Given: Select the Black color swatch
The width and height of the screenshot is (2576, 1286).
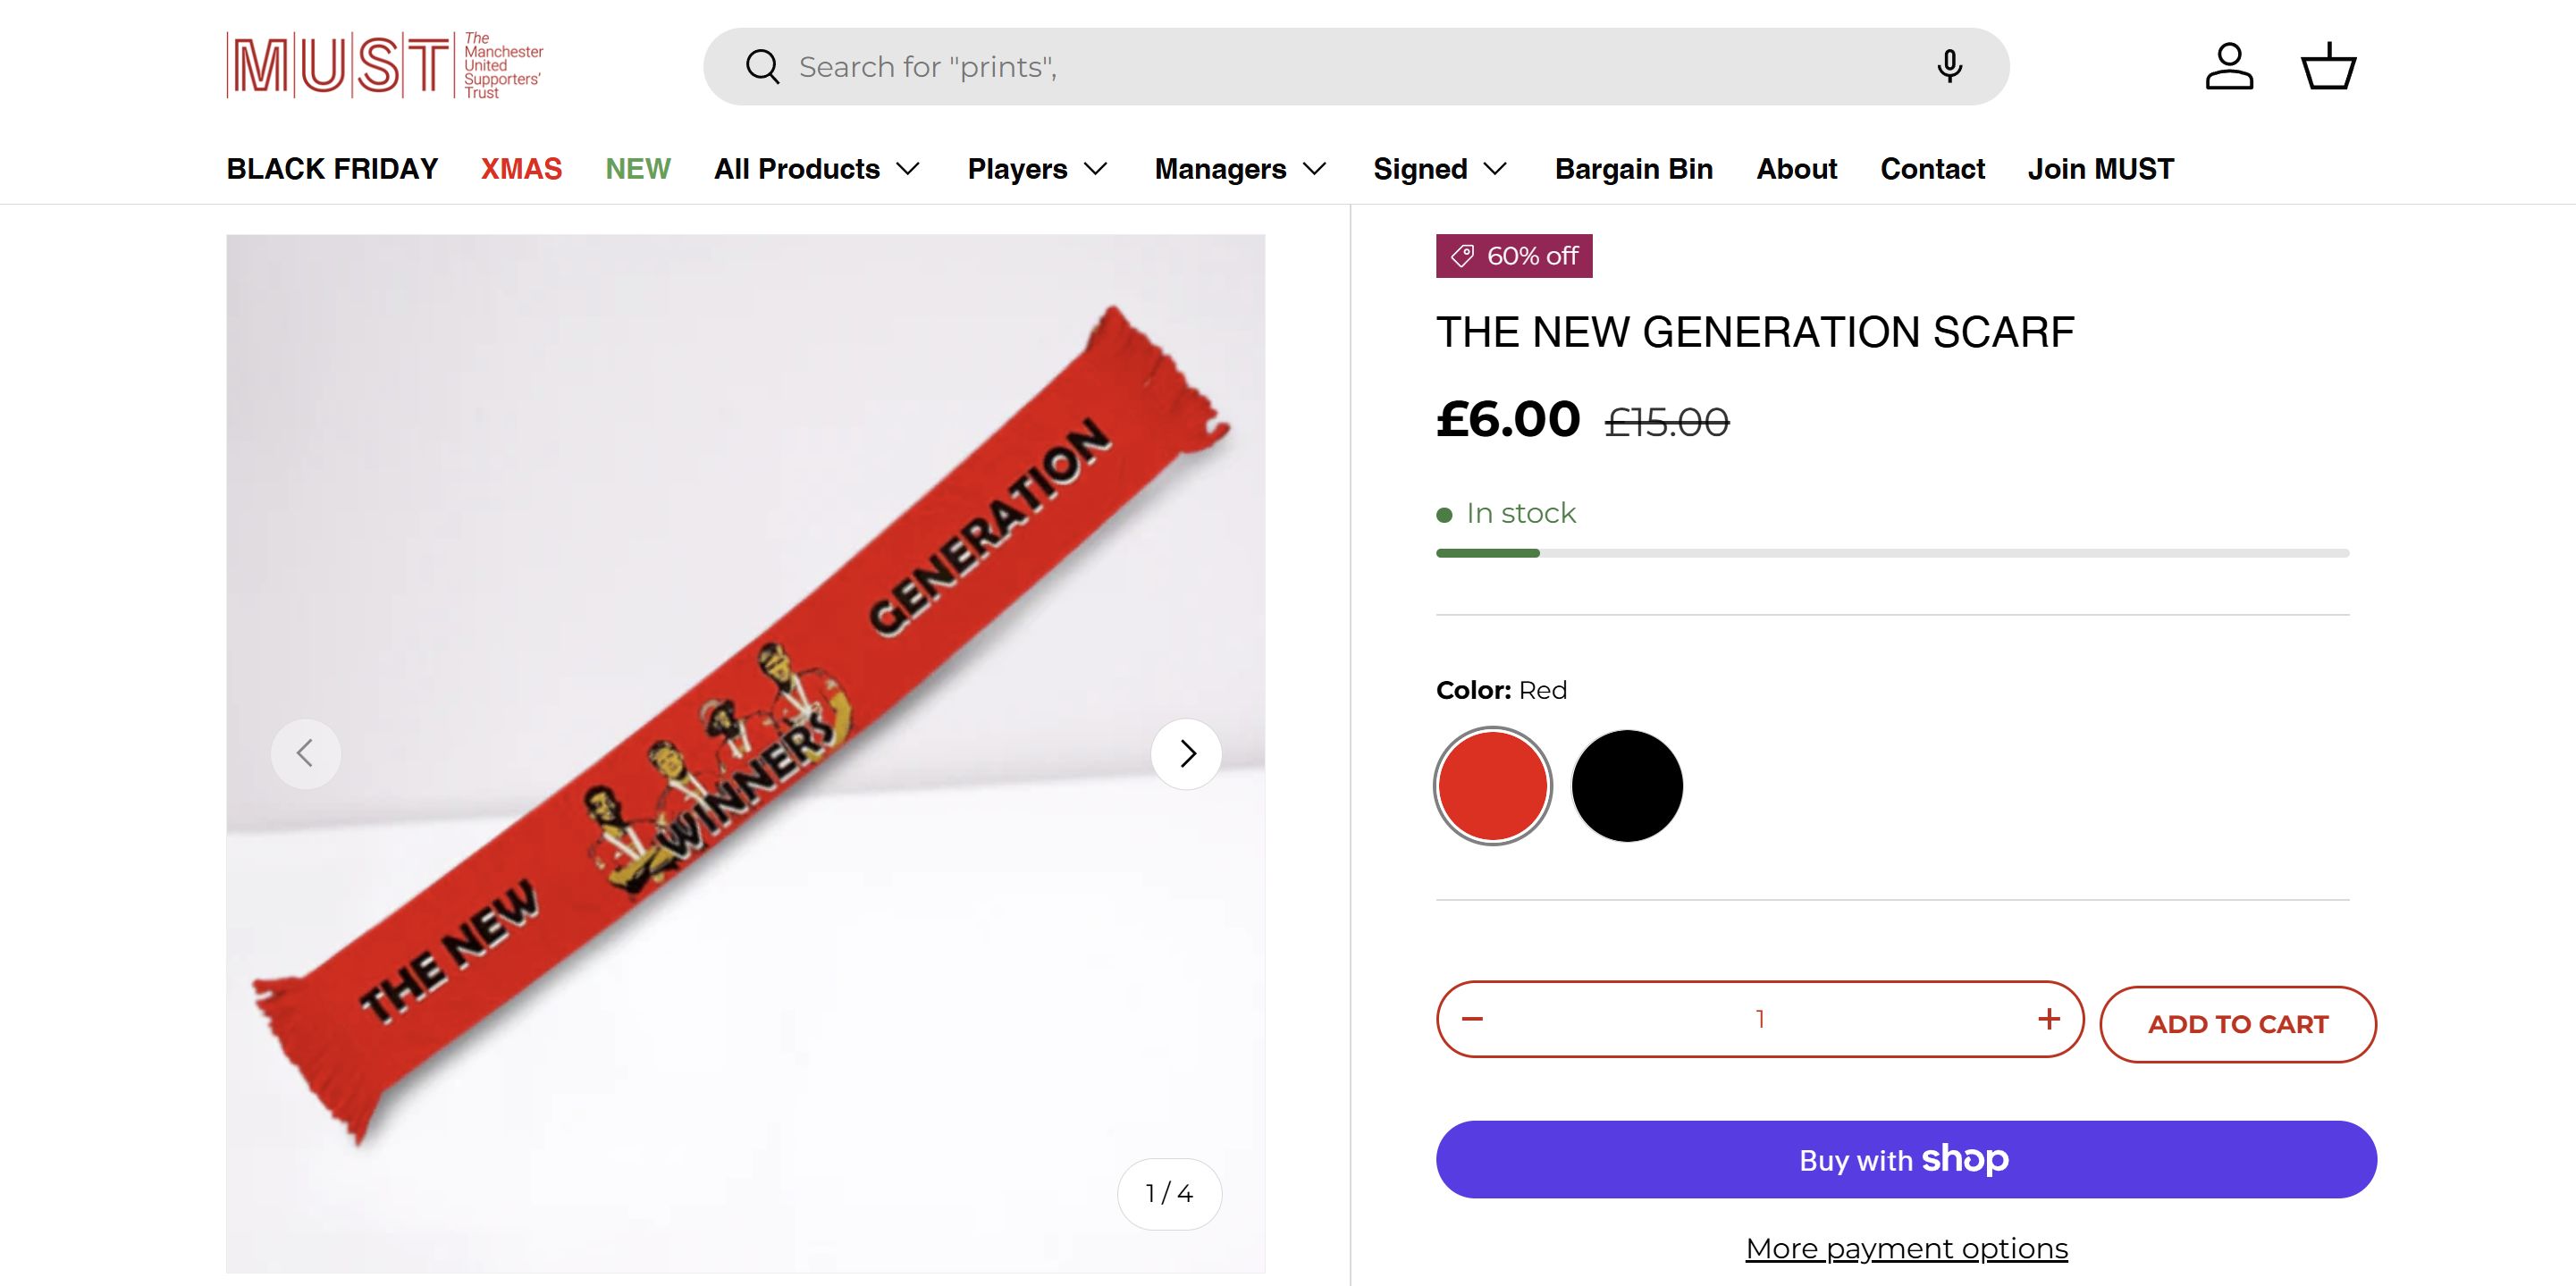Looking at the screenshot, I should 1627,786.
